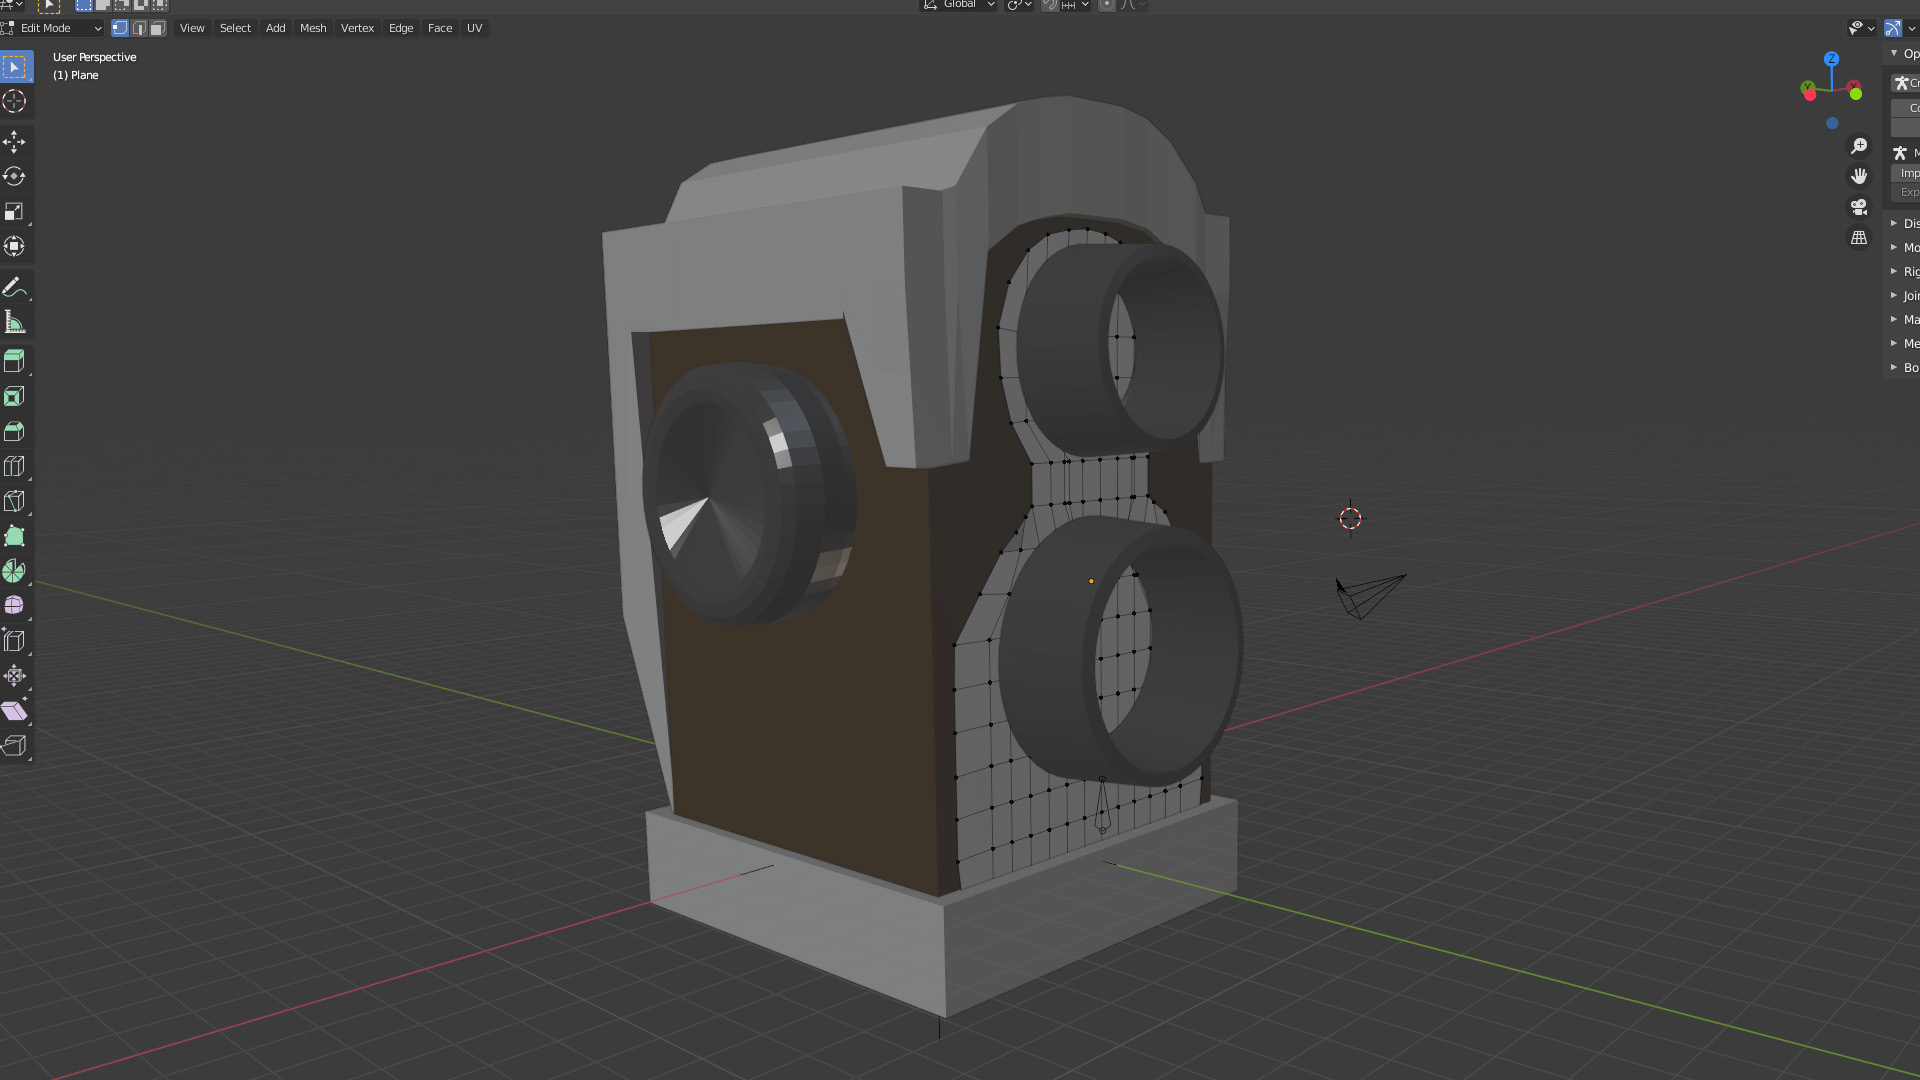Click the Cr... armature button in sidebar
The height and width of the screenshot is (1080, 1920).
point(1906,83)
